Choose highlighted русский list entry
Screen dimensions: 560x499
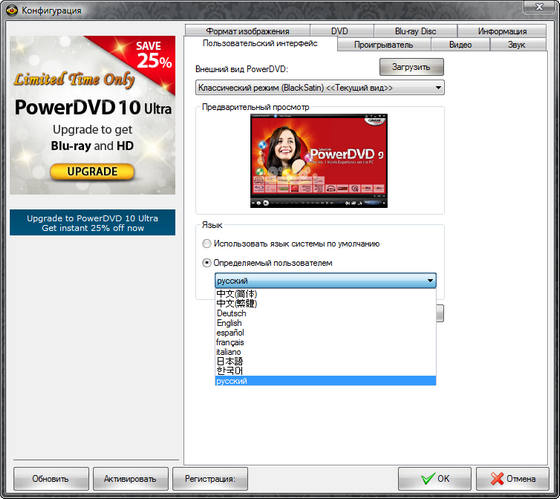point(325,381)
